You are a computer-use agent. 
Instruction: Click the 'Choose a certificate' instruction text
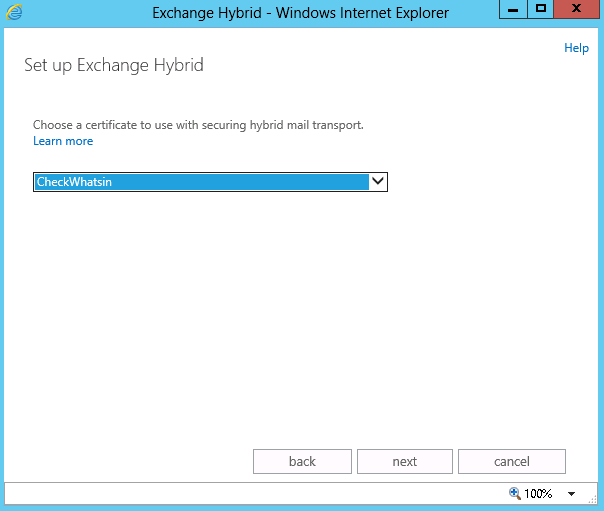198,125
